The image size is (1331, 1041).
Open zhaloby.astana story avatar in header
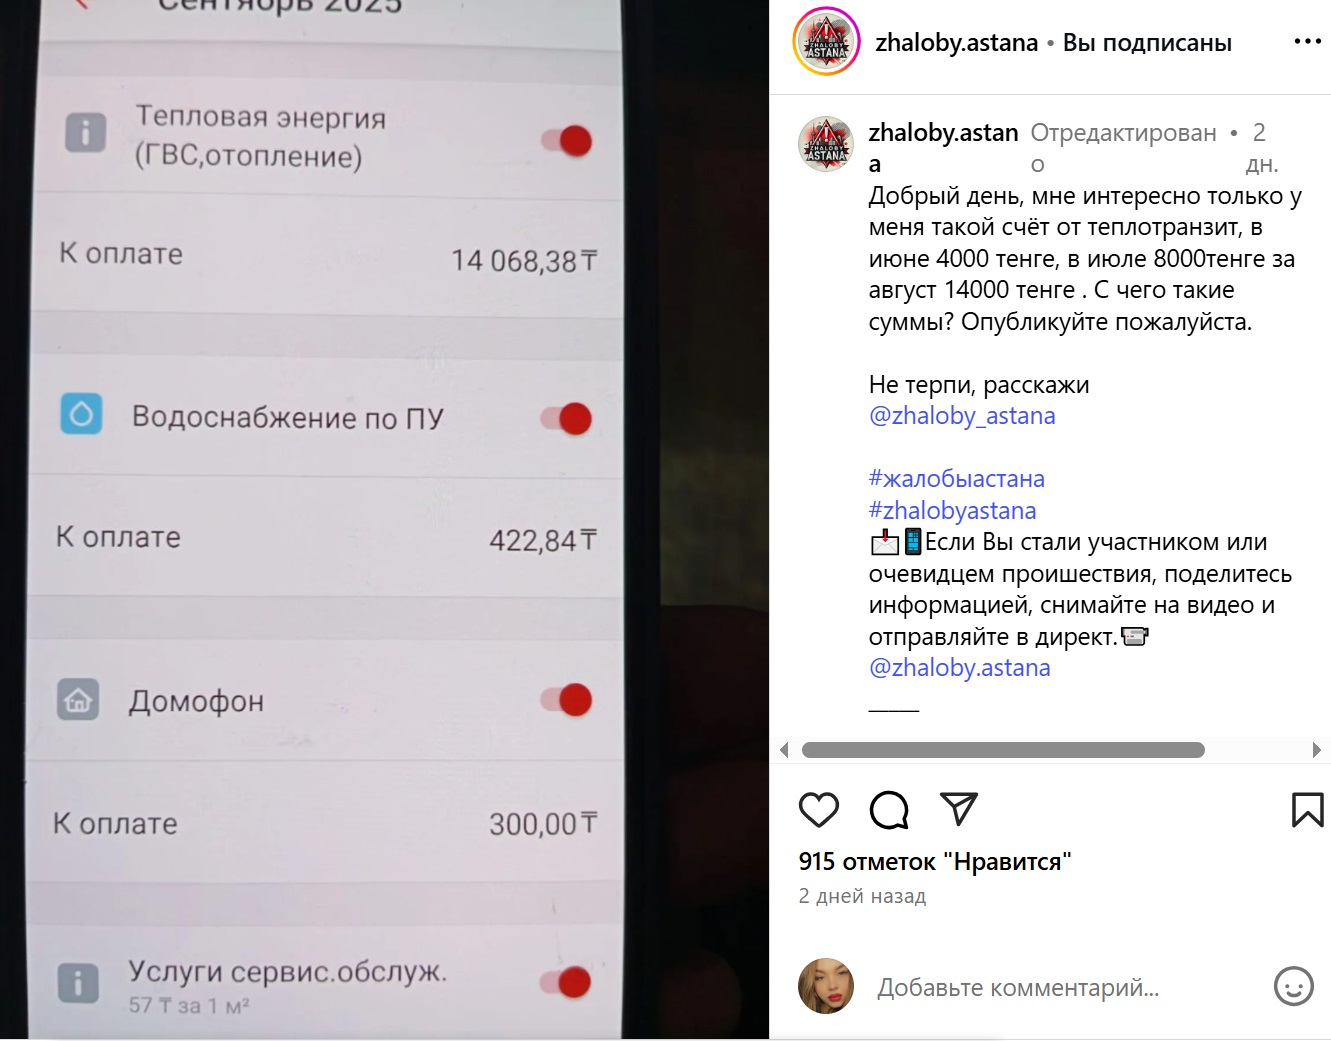(x=827, y=42)
